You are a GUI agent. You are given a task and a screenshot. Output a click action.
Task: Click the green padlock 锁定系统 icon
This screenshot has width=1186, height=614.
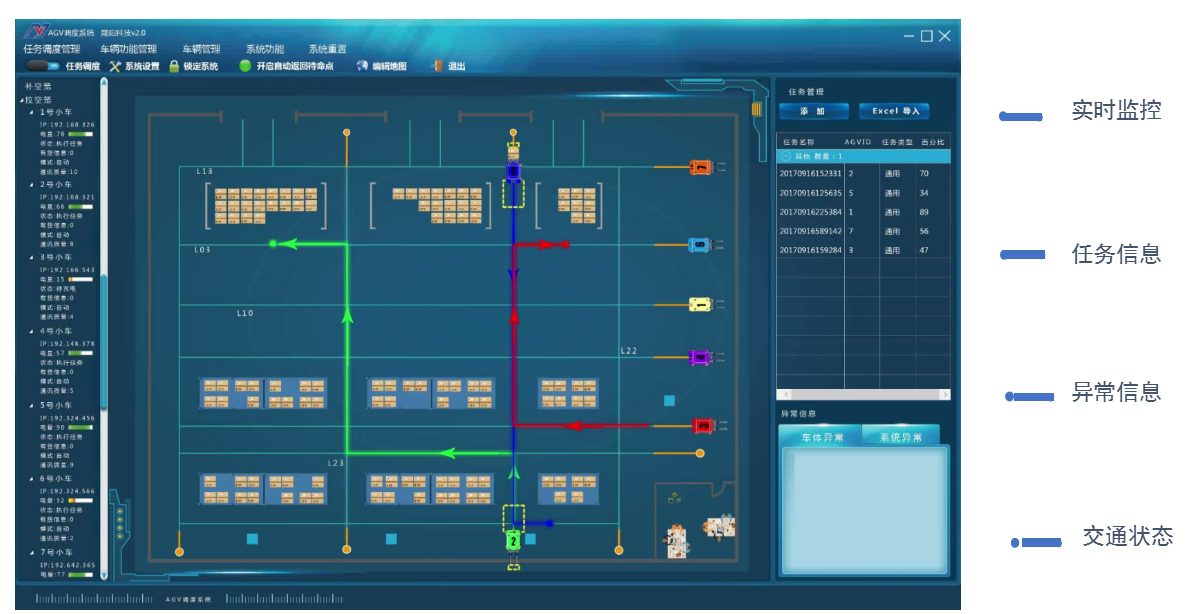point(174,66)
